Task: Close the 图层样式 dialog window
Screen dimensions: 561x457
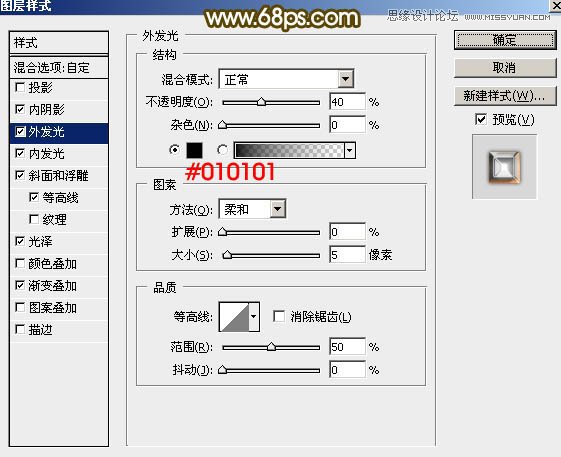Action: coord(556,5)
